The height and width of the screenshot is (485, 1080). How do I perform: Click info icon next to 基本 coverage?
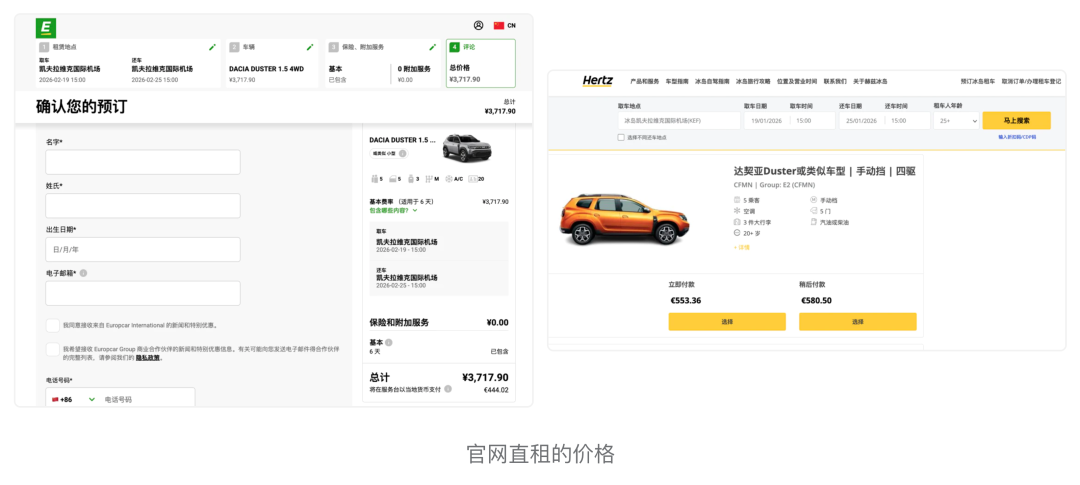[x=389, y=342]
